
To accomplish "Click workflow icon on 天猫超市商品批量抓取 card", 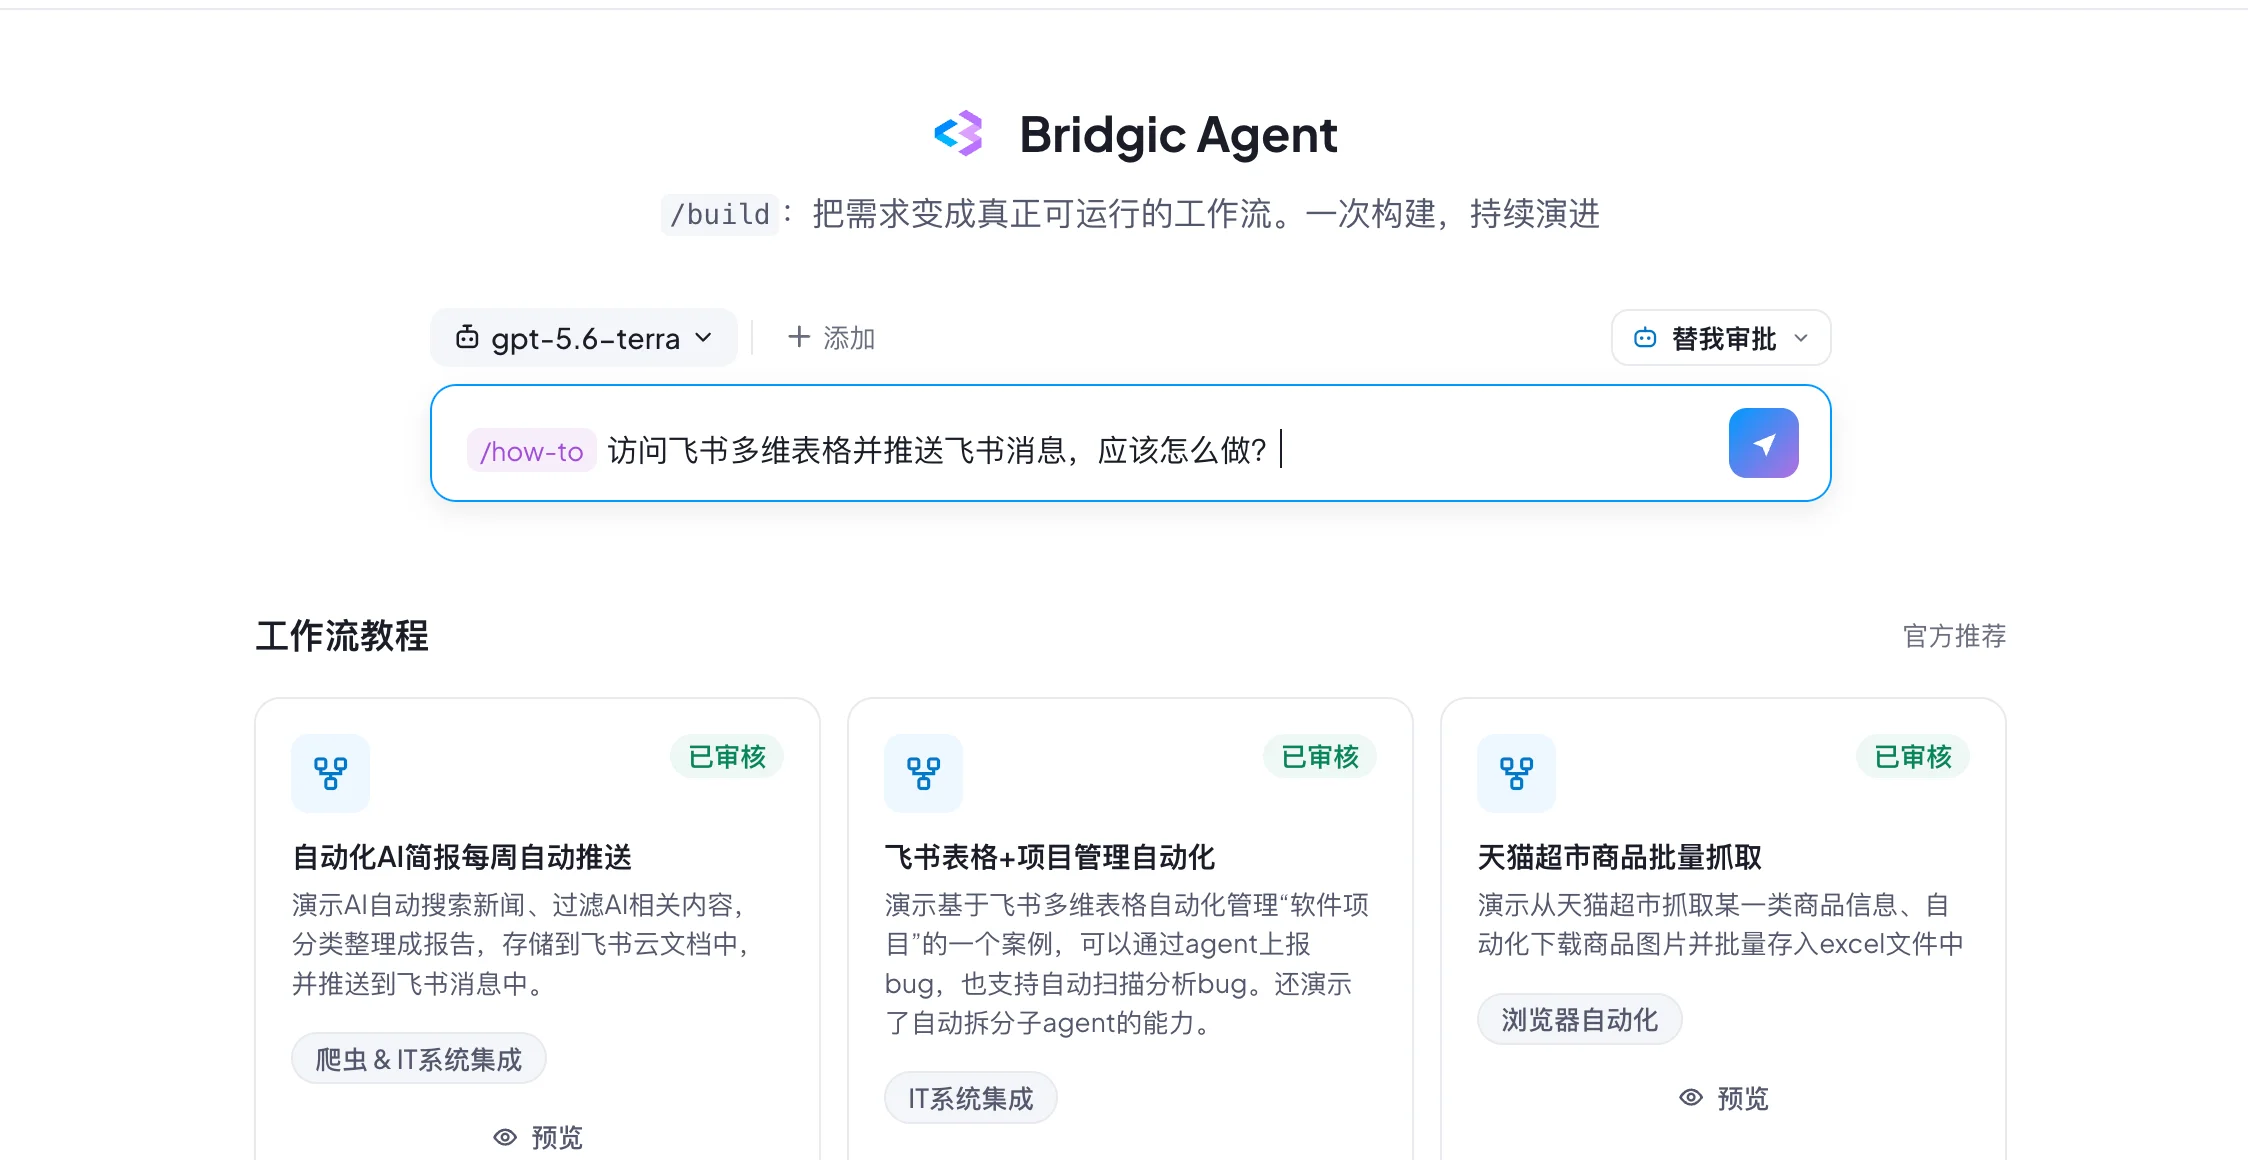I will coord(1517,773).
